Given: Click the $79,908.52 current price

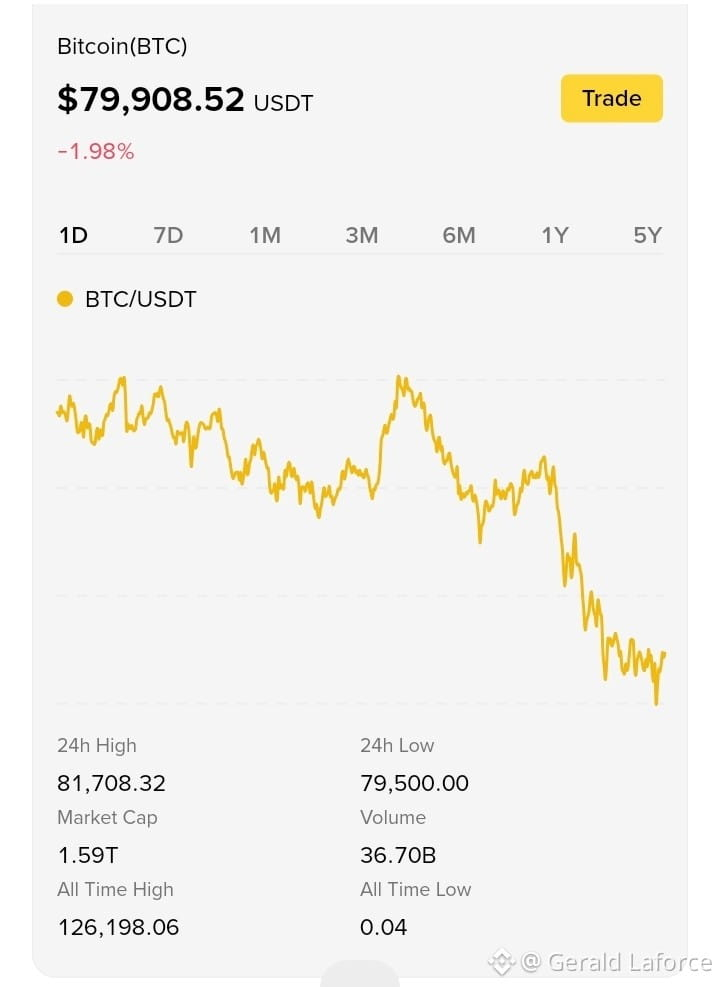Looking at the screenshot, I should point(150,99).
